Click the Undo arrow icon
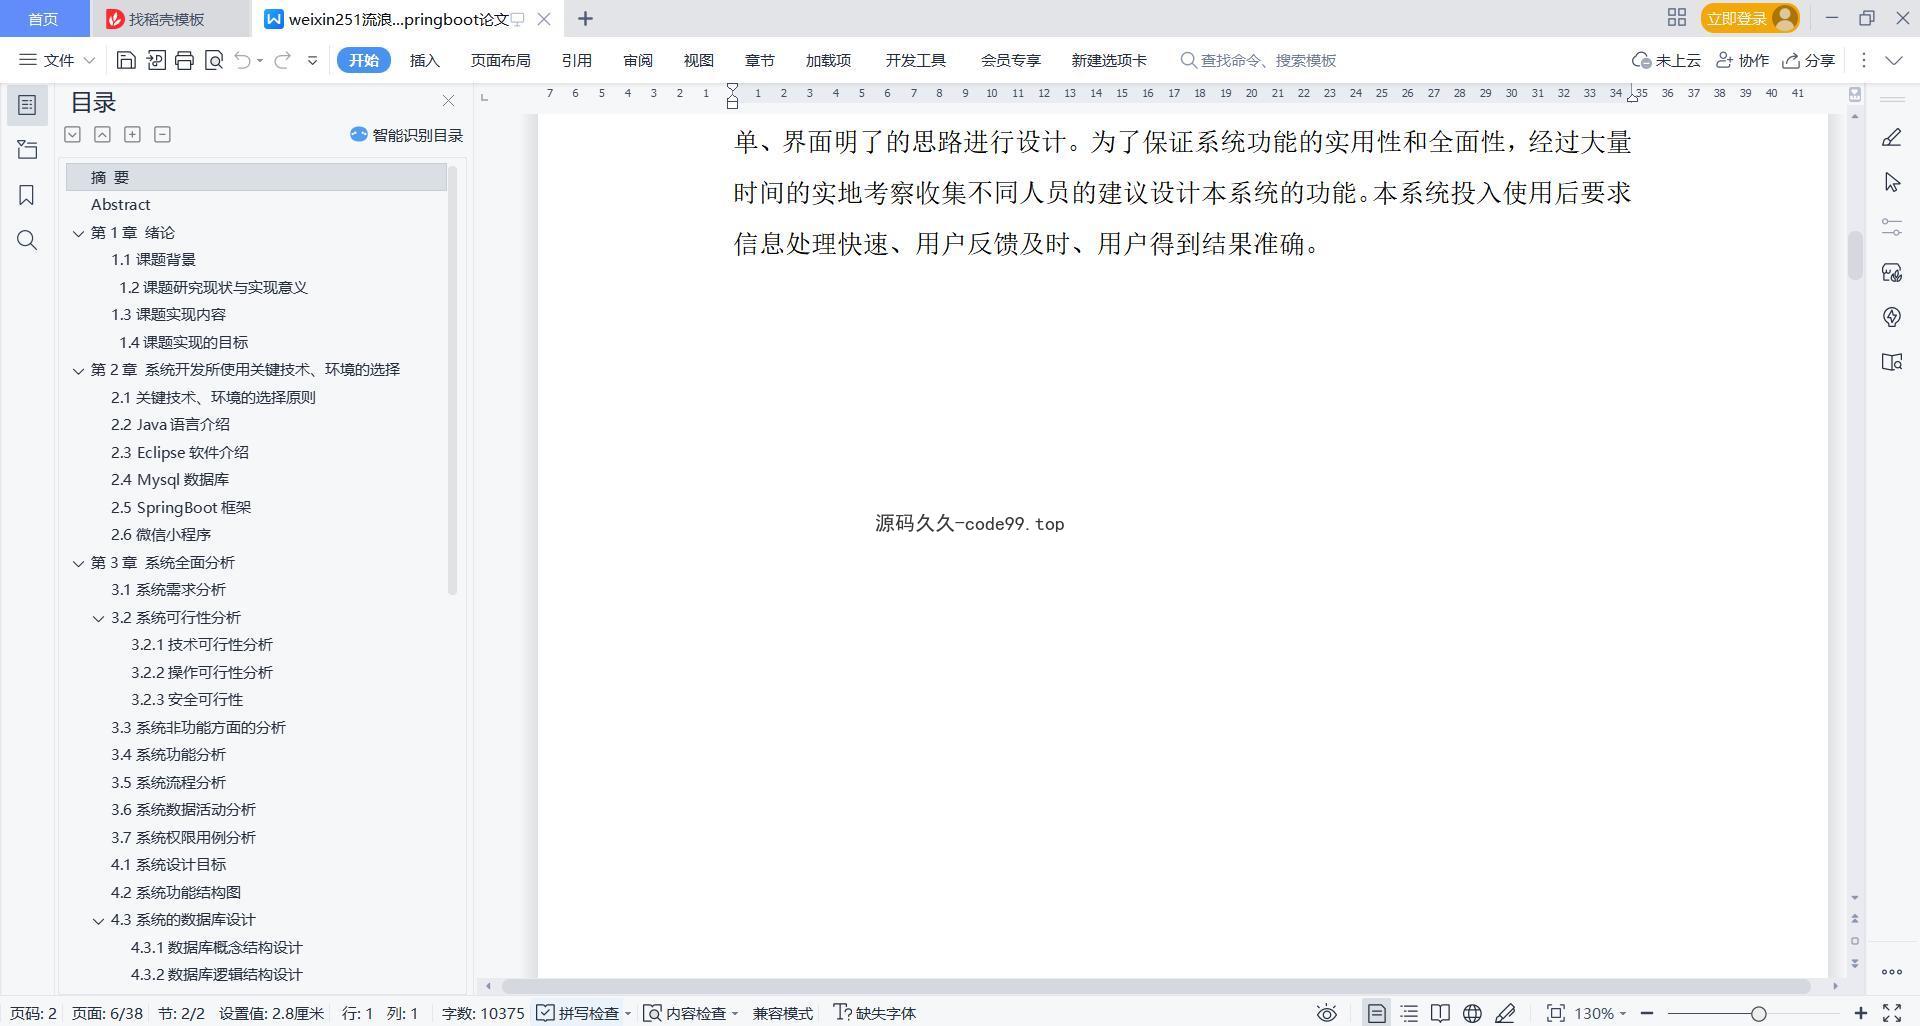Image resolution: width=1920 pixels, height=1026 pixels. 242,60
